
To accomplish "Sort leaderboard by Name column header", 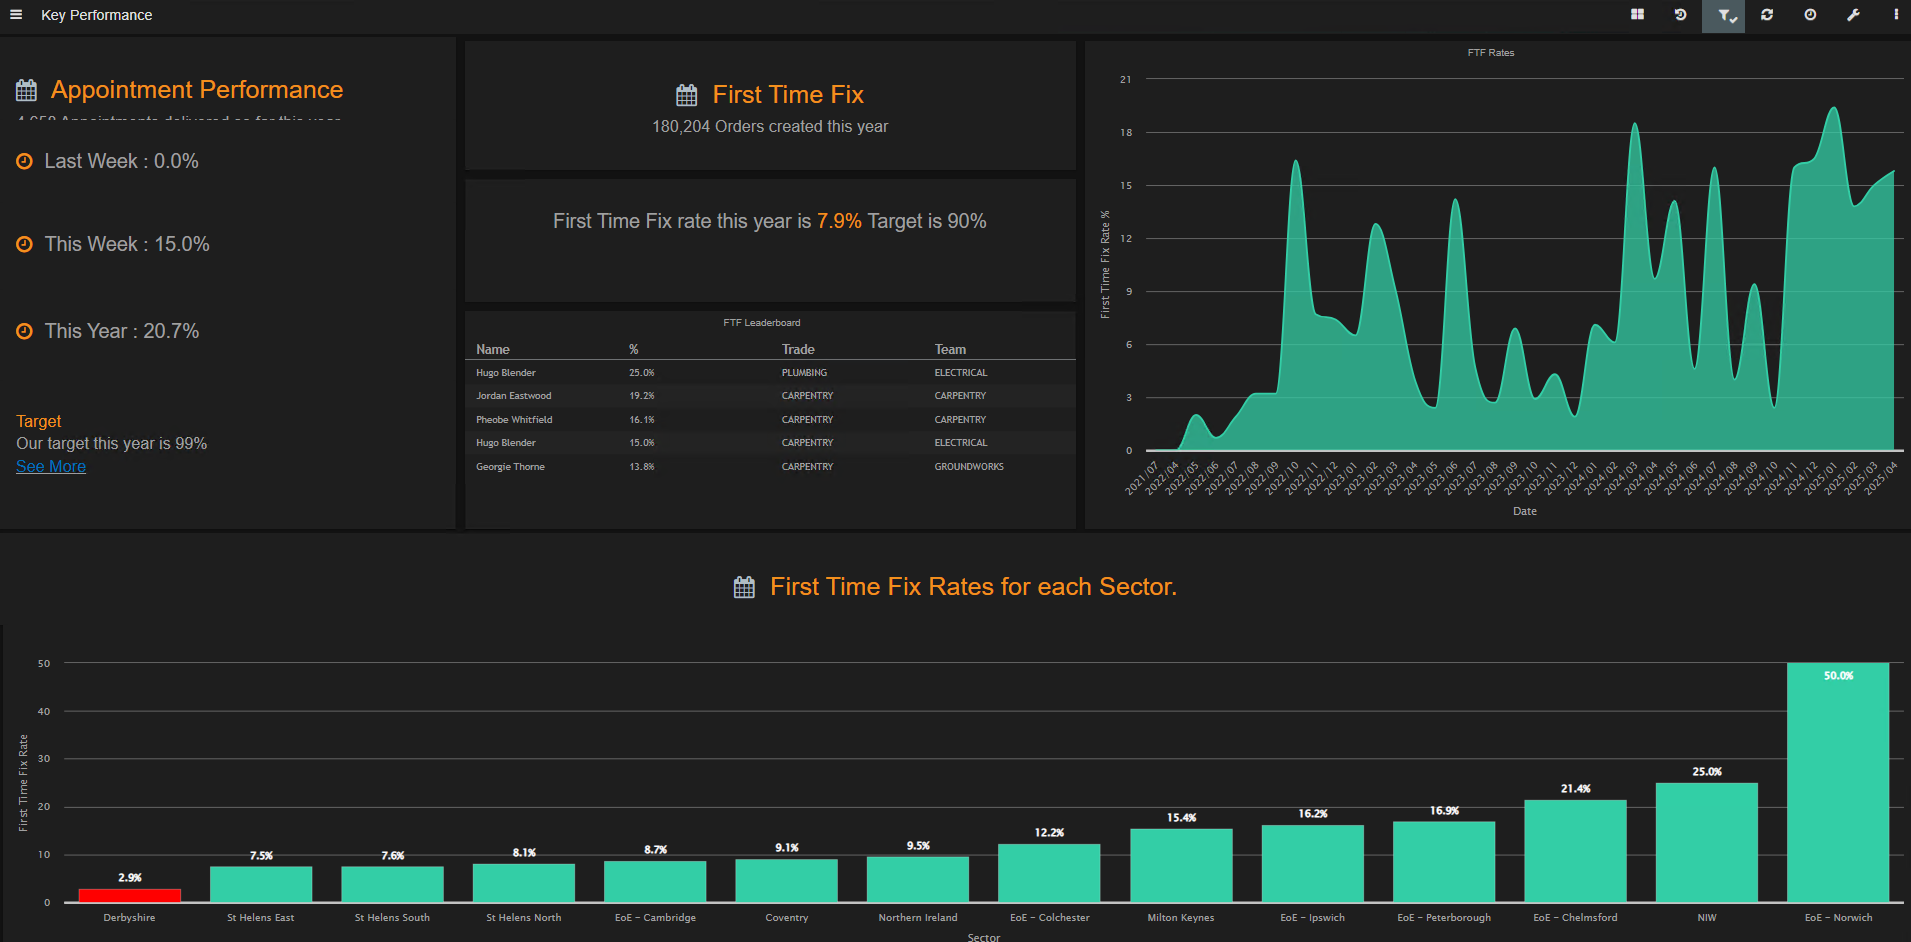I will tap(493, 349).
